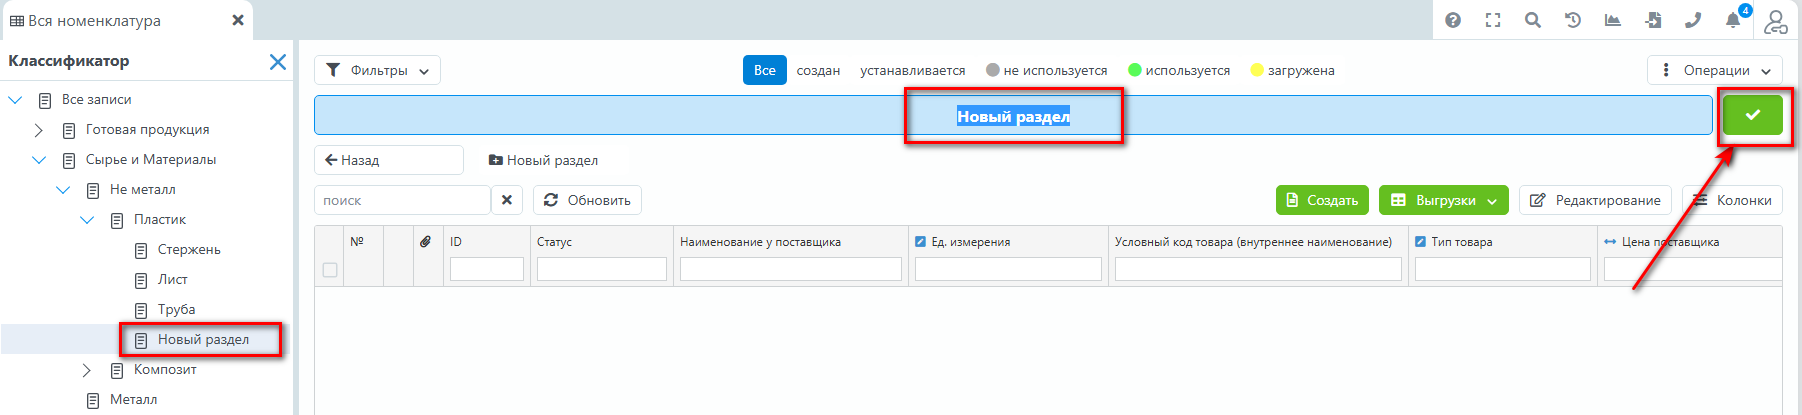Confirm section name with green checkmark
The image size is (1802, 415).
(x=1752, y=115)
